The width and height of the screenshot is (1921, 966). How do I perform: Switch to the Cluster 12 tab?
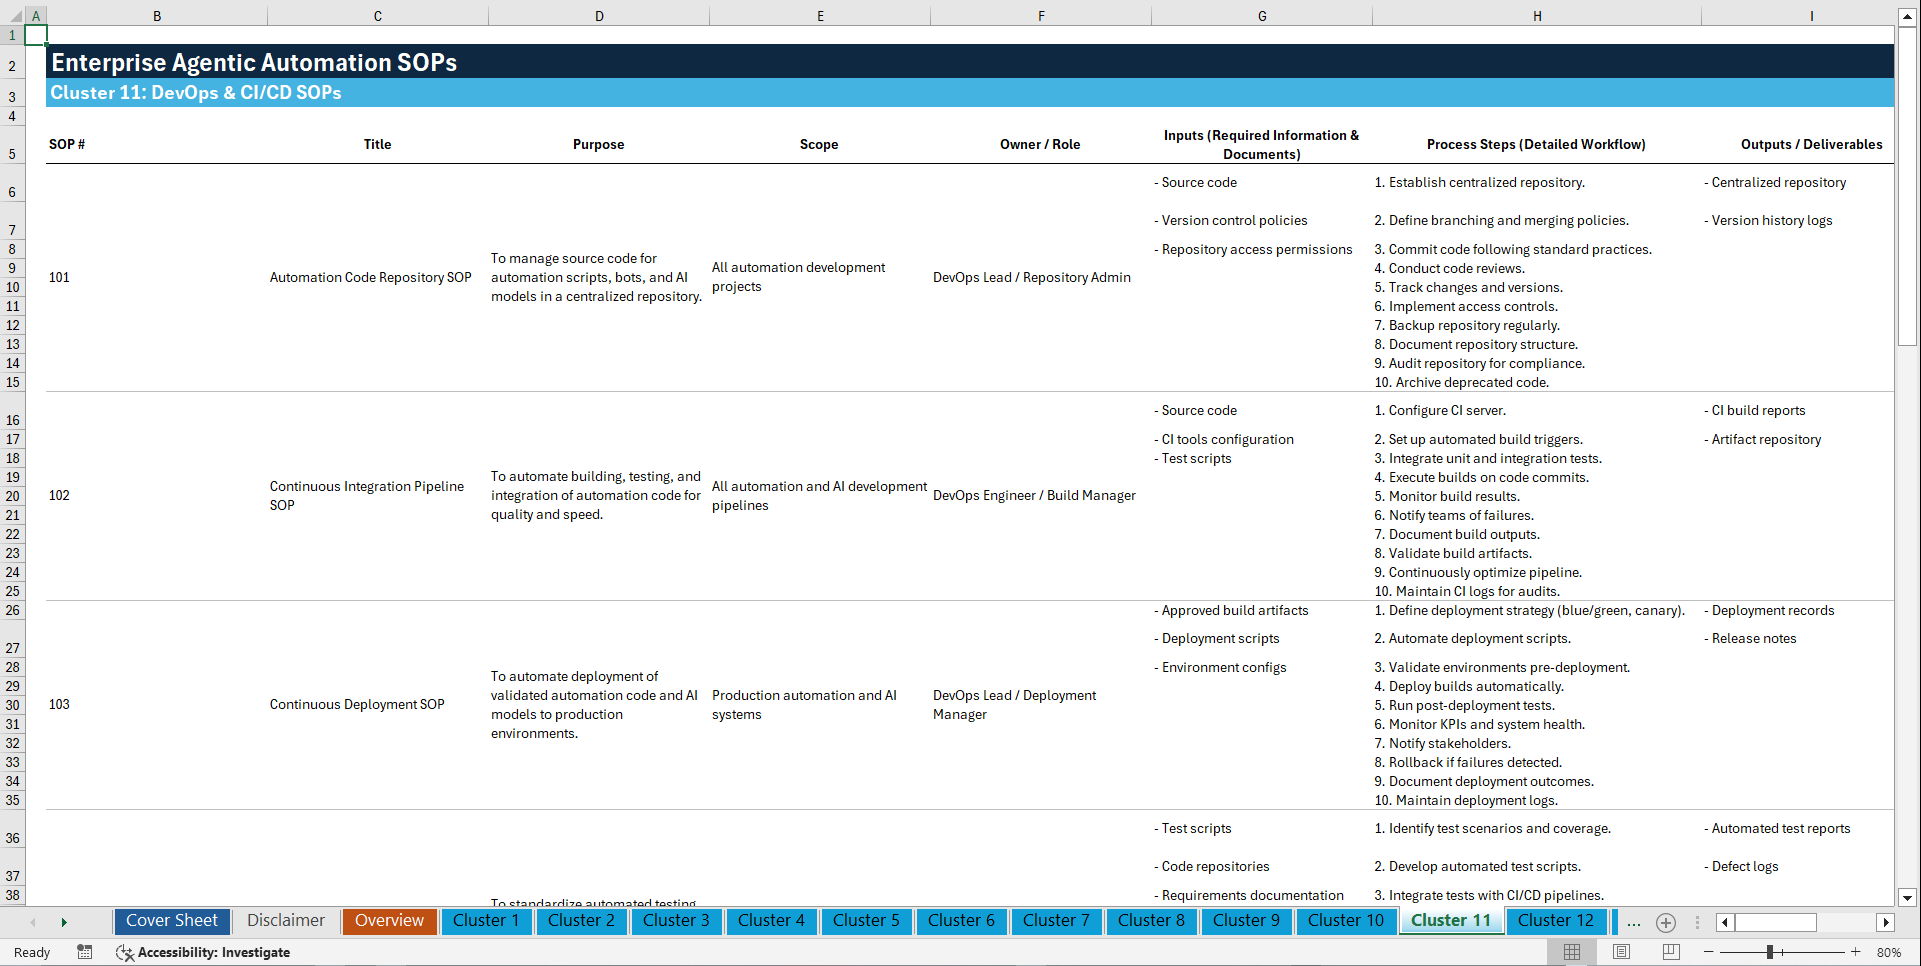(1556, 921)
